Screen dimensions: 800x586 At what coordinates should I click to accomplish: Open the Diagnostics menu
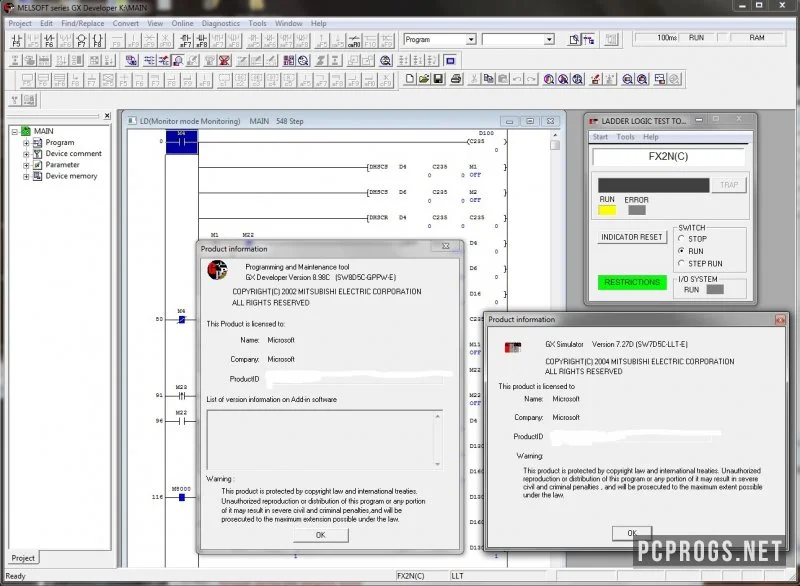[220, 23]
